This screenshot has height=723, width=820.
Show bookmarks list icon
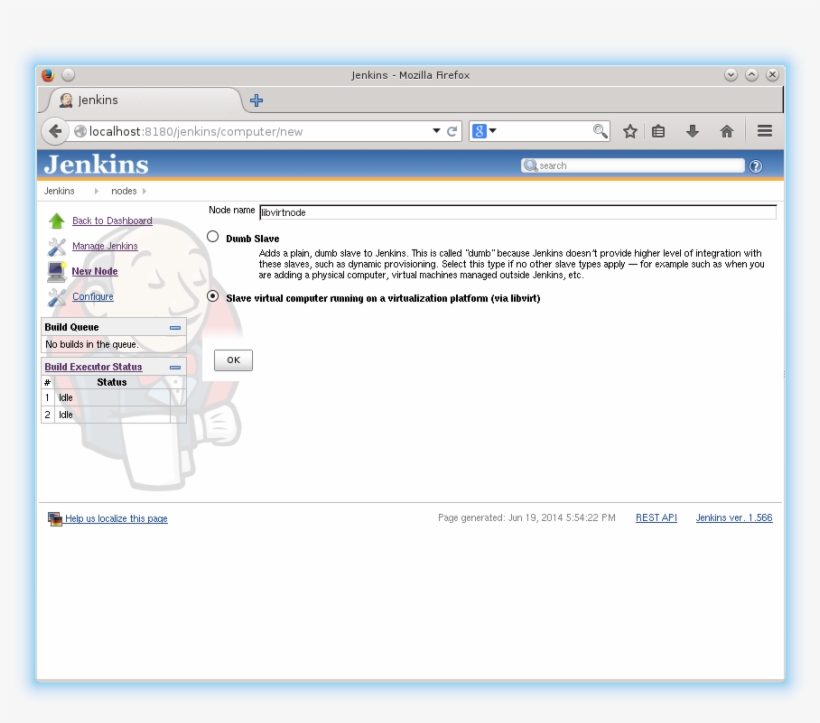(658, 131)
